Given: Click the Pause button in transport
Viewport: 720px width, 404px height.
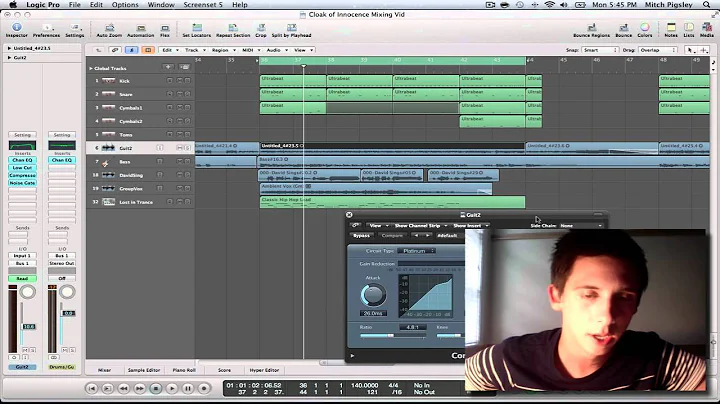Looking at the screenshot, I should [188, 388].
